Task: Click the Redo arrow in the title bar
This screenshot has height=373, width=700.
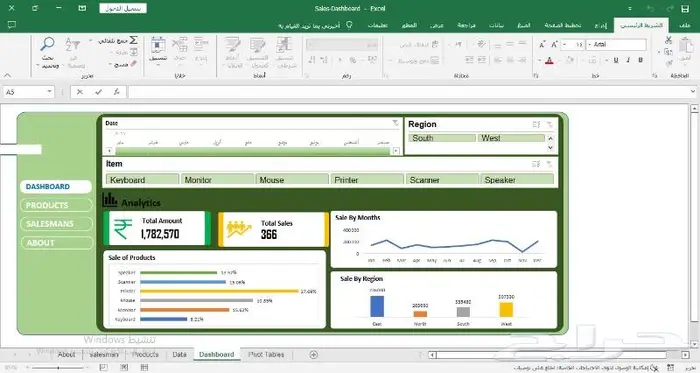Action: pyautogui.click(x=670, y=8)
